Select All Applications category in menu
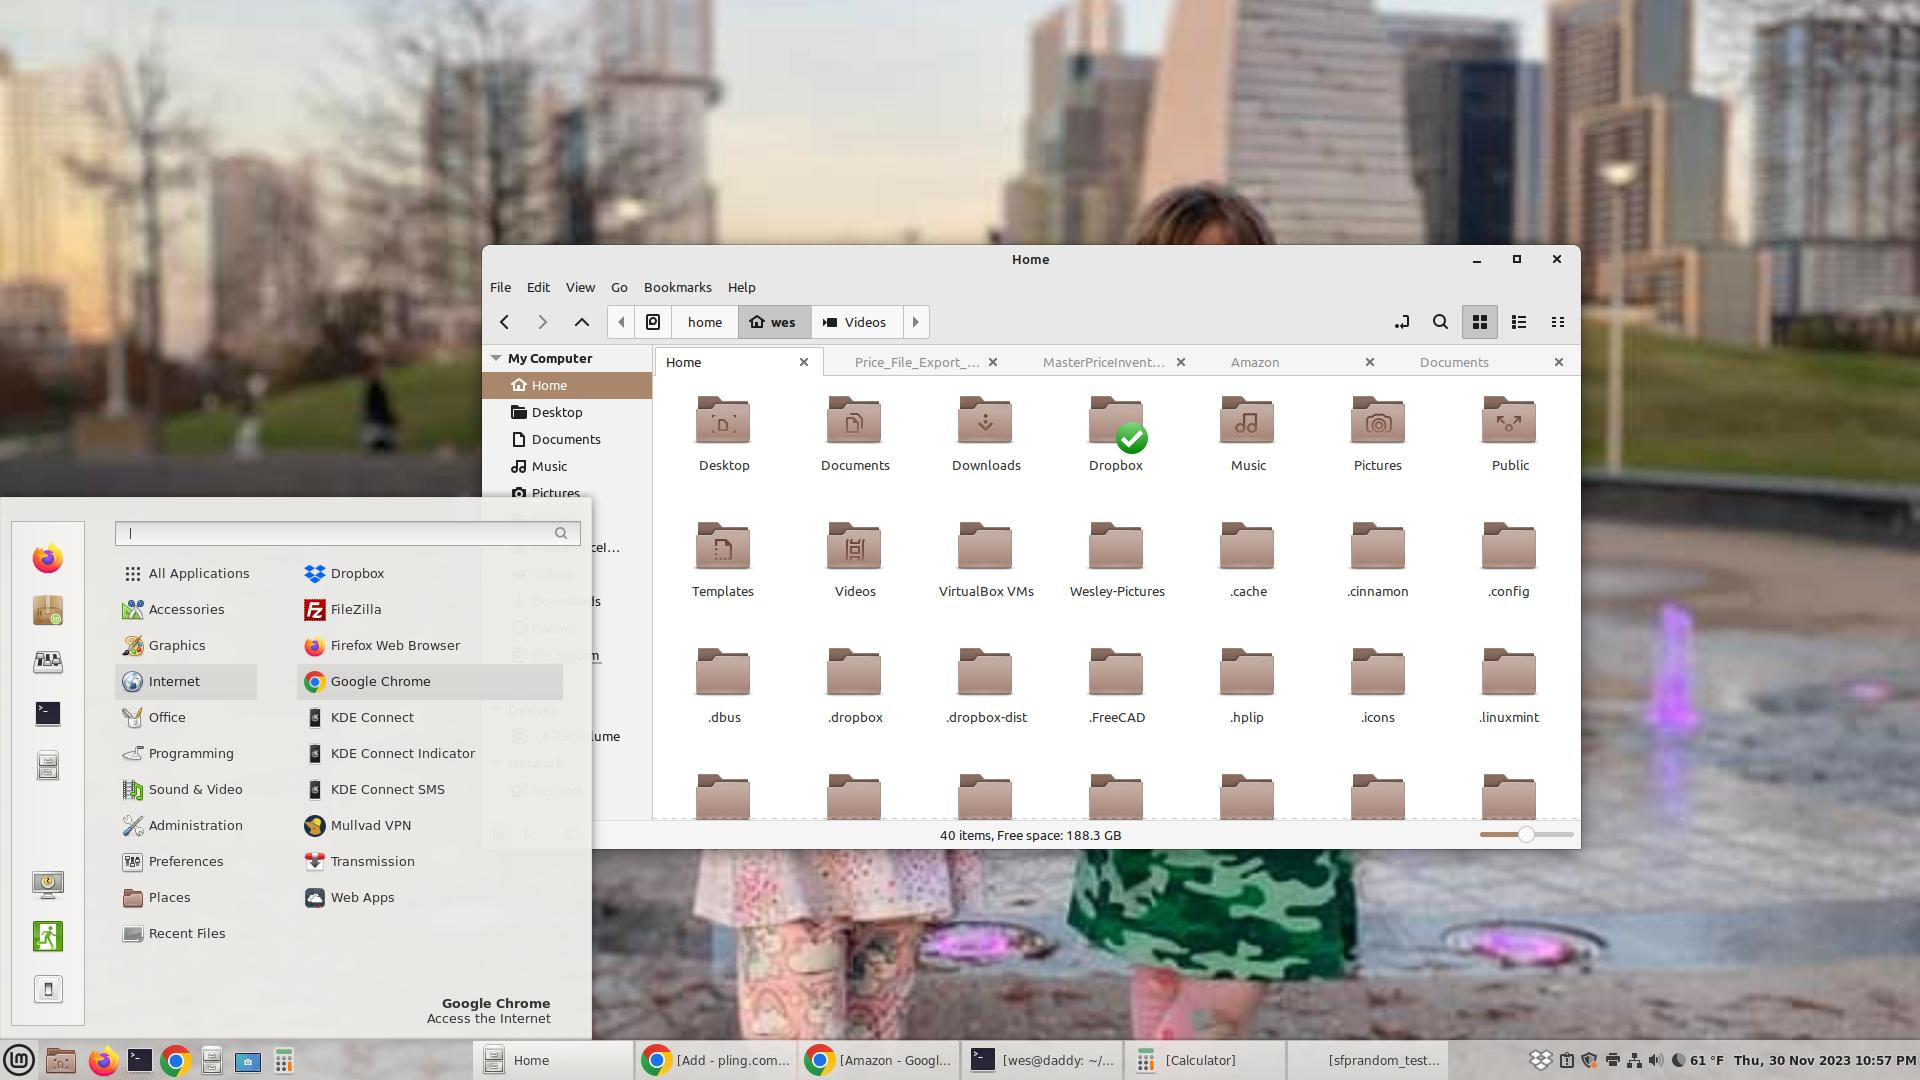Image resolution: width=1920 pixels, height=1080 pixels. (x=186, y=573)
